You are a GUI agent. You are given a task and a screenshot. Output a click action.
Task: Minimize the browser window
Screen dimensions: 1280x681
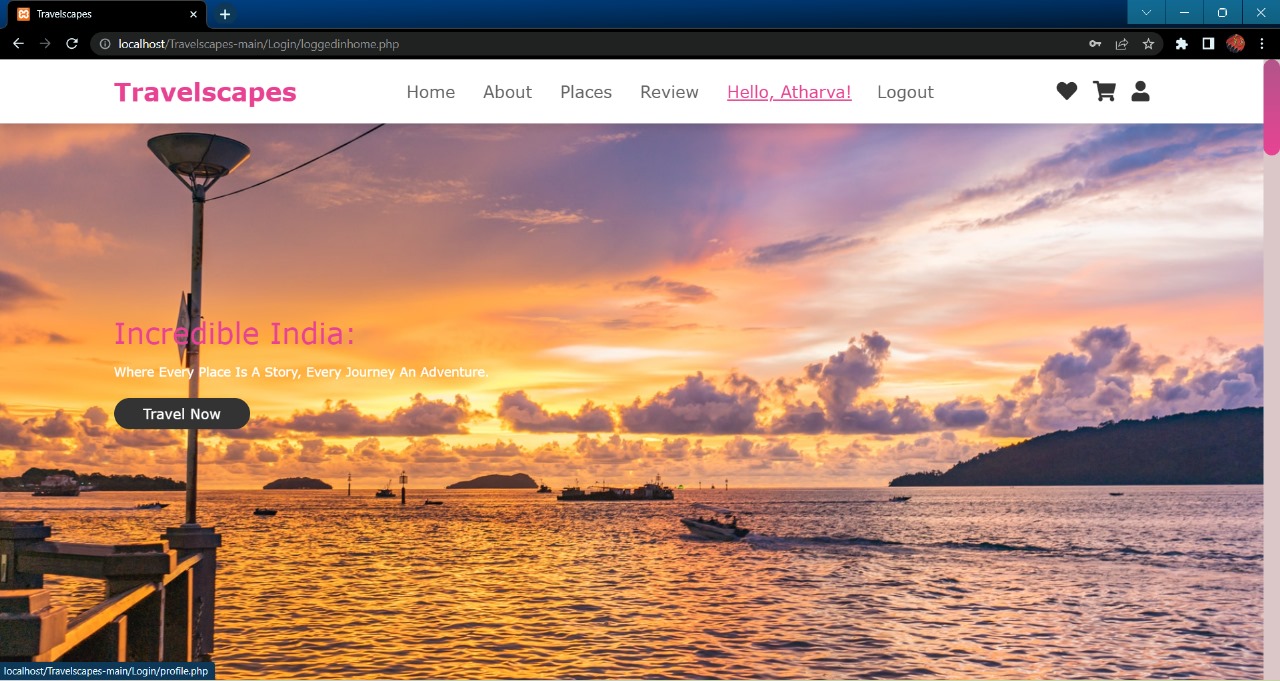[x=1184, y=12]
